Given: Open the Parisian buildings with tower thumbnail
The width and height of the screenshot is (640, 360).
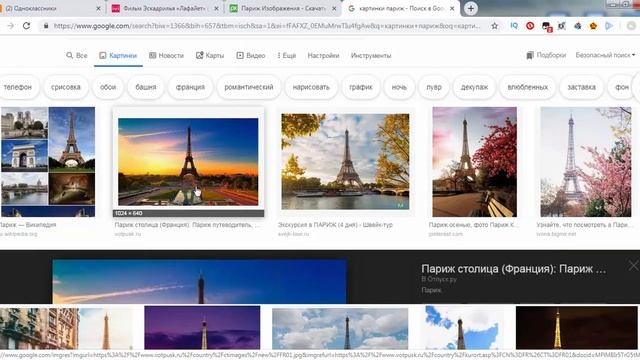Looking at the screenshot, I should pos(66,329).
